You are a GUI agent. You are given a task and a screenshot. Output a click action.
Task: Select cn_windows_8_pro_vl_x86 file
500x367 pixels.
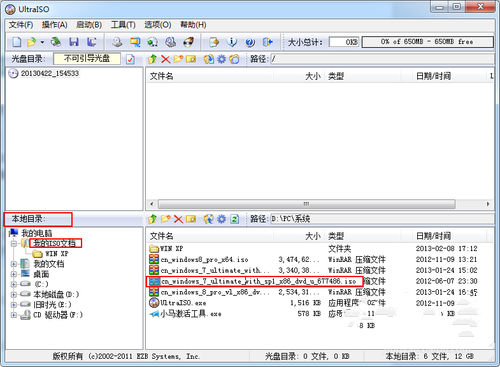tap(215, 292)
